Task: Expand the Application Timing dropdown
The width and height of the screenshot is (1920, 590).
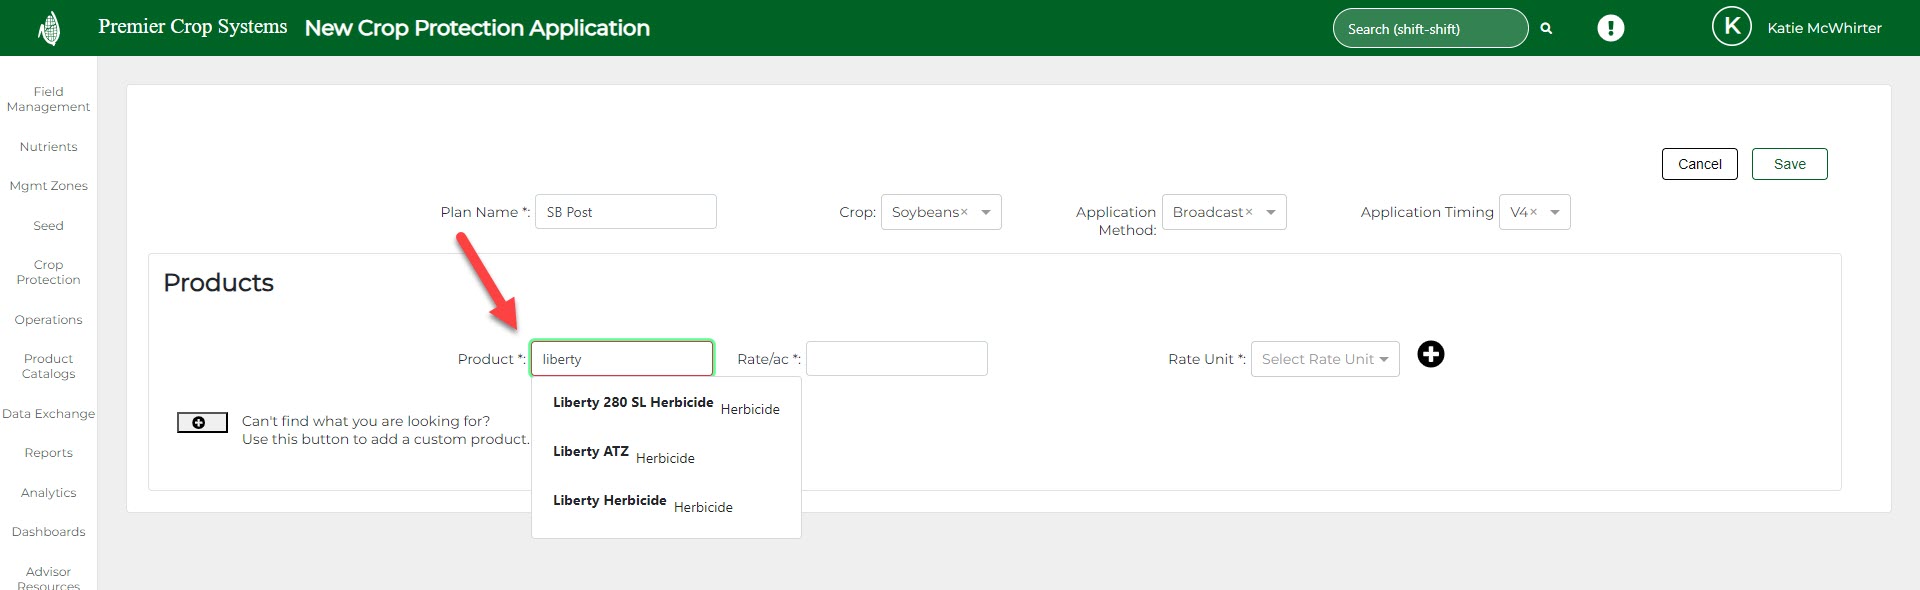Action: click(1555, 213)
